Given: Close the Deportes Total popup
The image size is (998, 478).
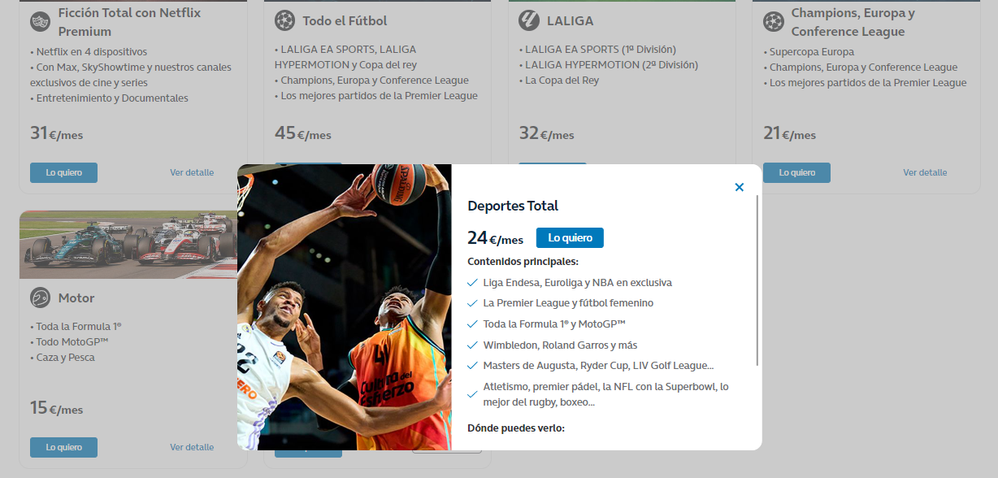Looking at the screenshot, I should (x=739, y=187).
